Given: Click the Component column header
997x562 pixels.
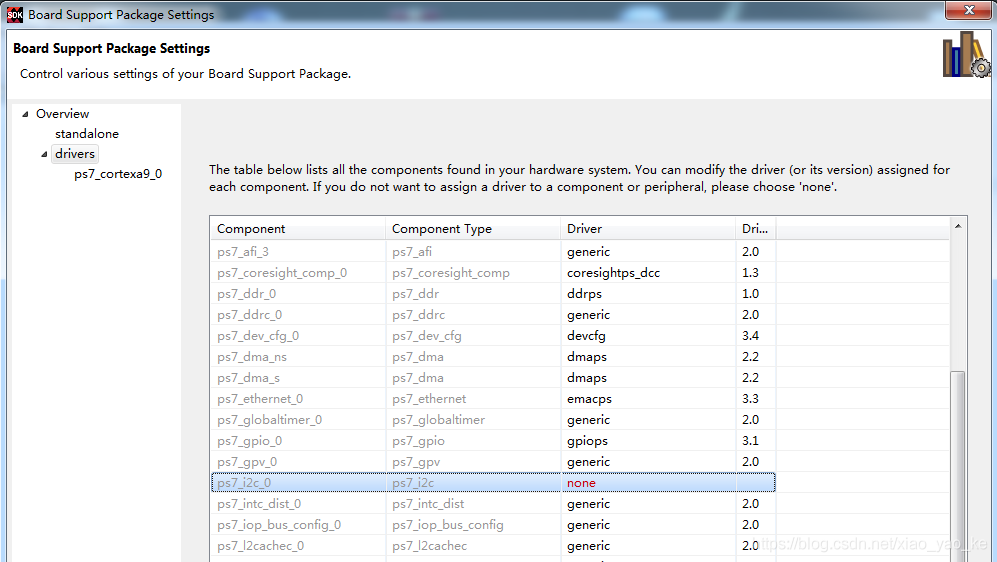Looking at the screenshot, I should 298,229.
